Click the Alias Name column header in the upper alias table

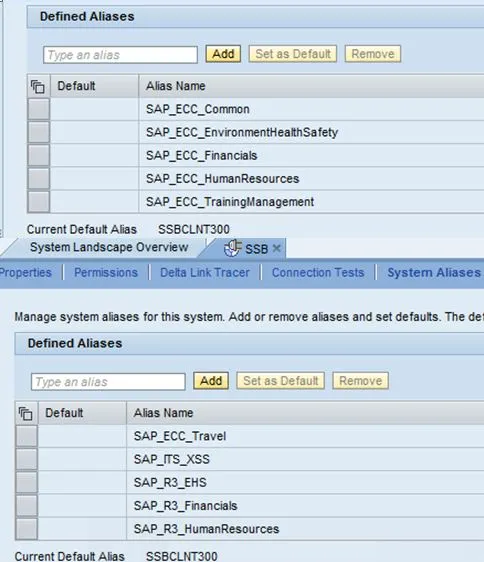pyautogui.click(x=176, y=86)
